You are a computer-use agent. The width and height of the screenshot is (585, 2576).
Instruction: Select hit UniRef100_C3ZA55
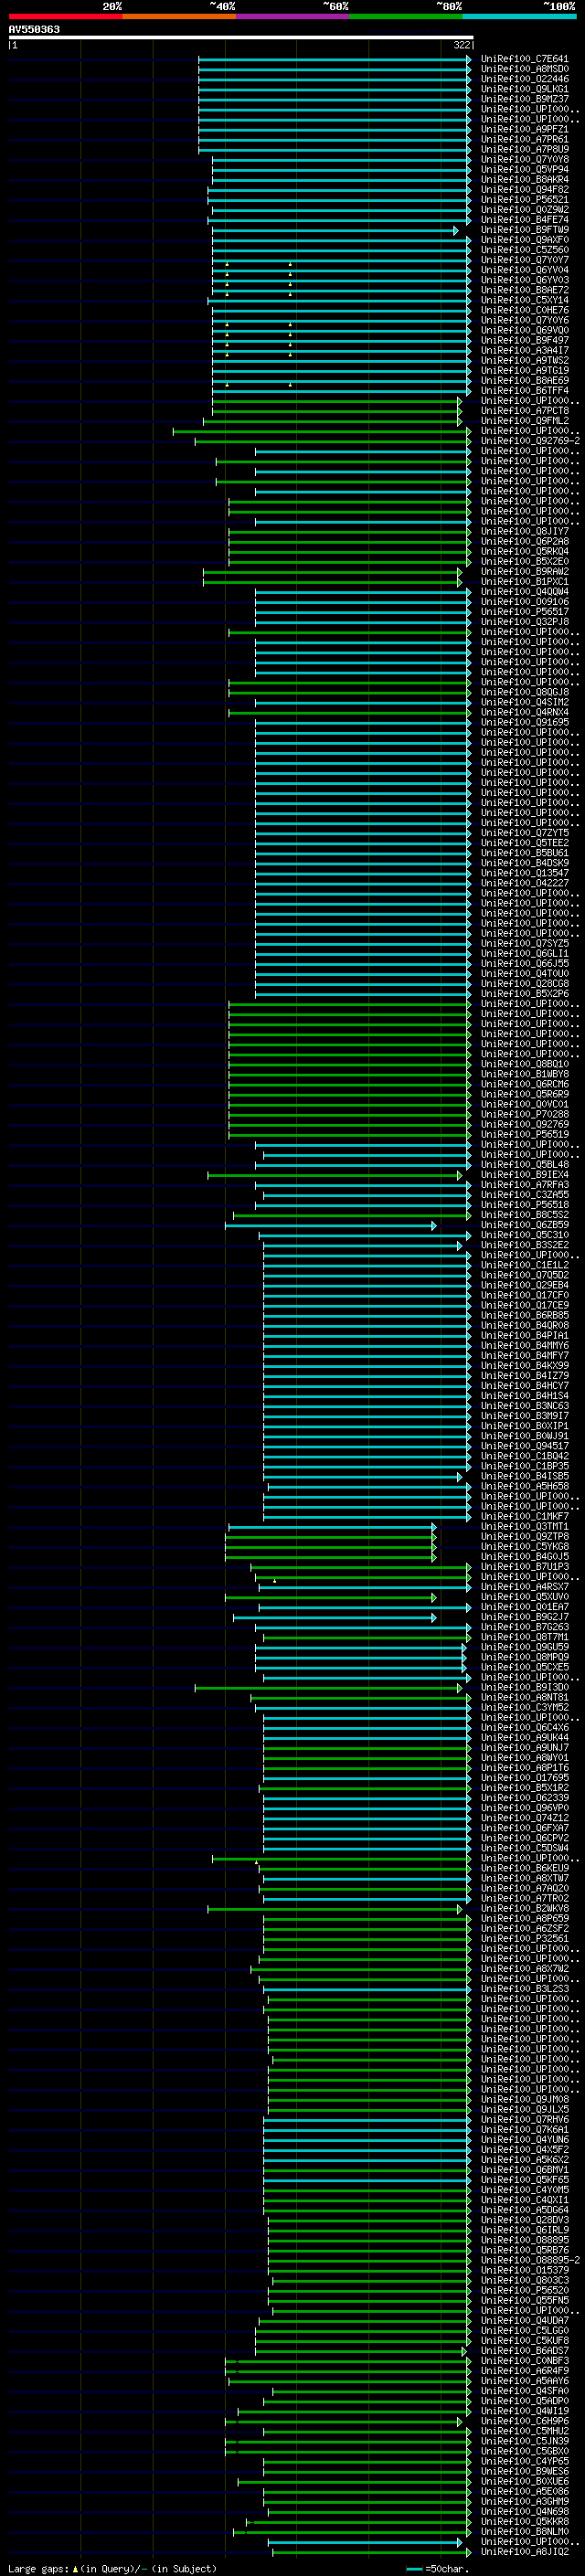pos(525,1195)
